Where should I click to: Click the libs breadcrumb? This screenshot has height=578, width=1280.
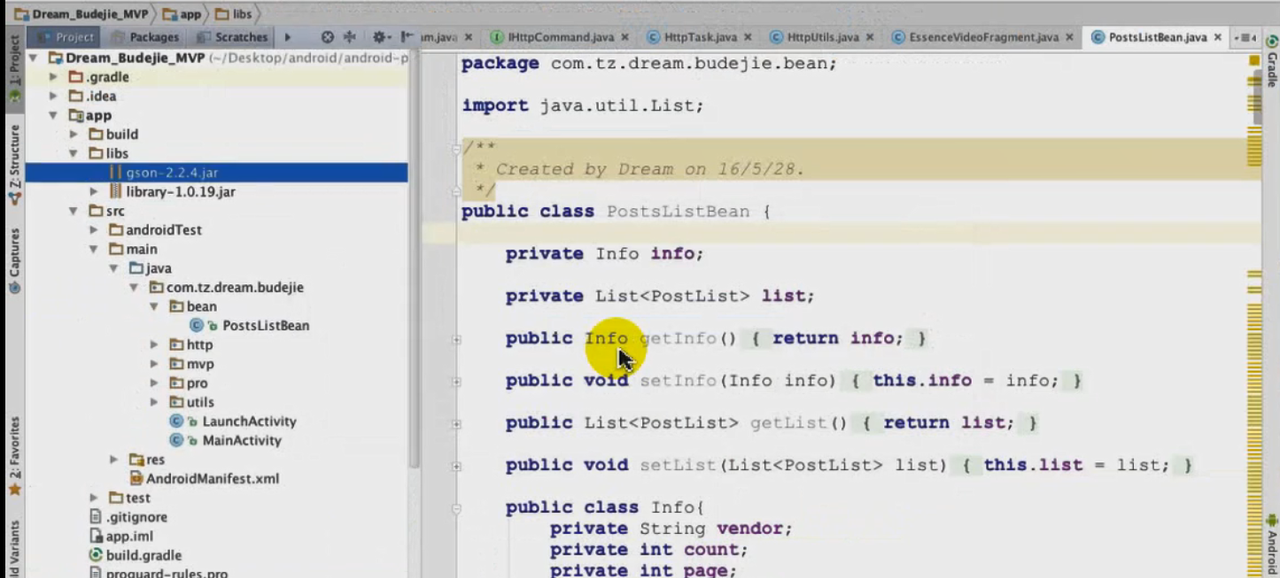coord(236,14)
